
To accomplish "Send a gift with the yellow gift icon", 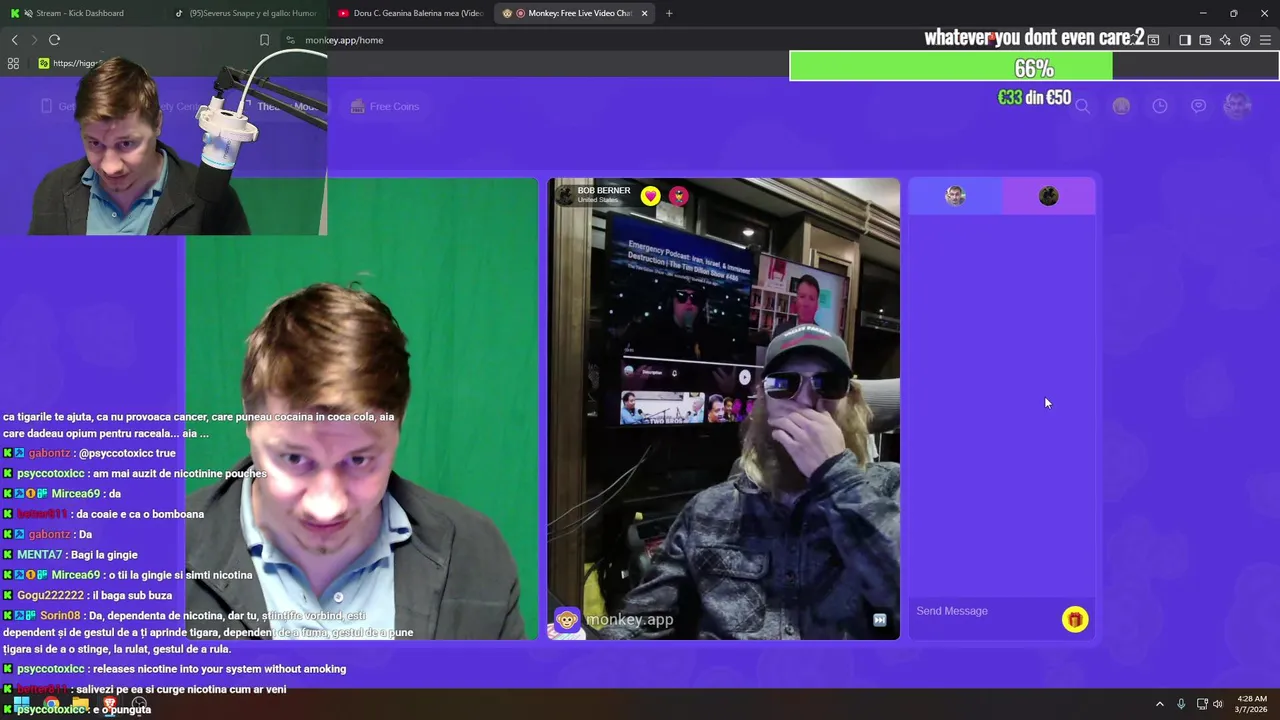I will [1075, 620].
